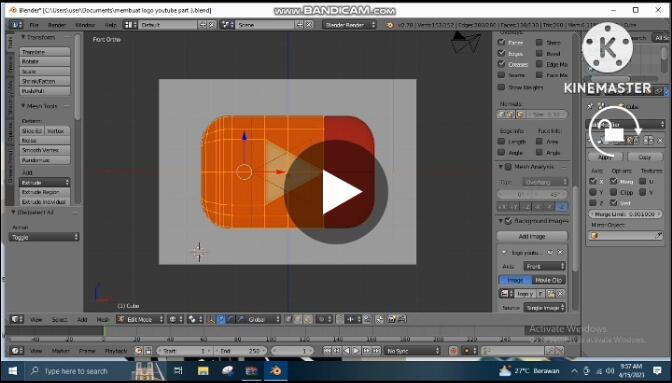Open the Edit Mode dropdown
Screen dimensions: 672x383
pyautogui.click(x=140, y=319)
